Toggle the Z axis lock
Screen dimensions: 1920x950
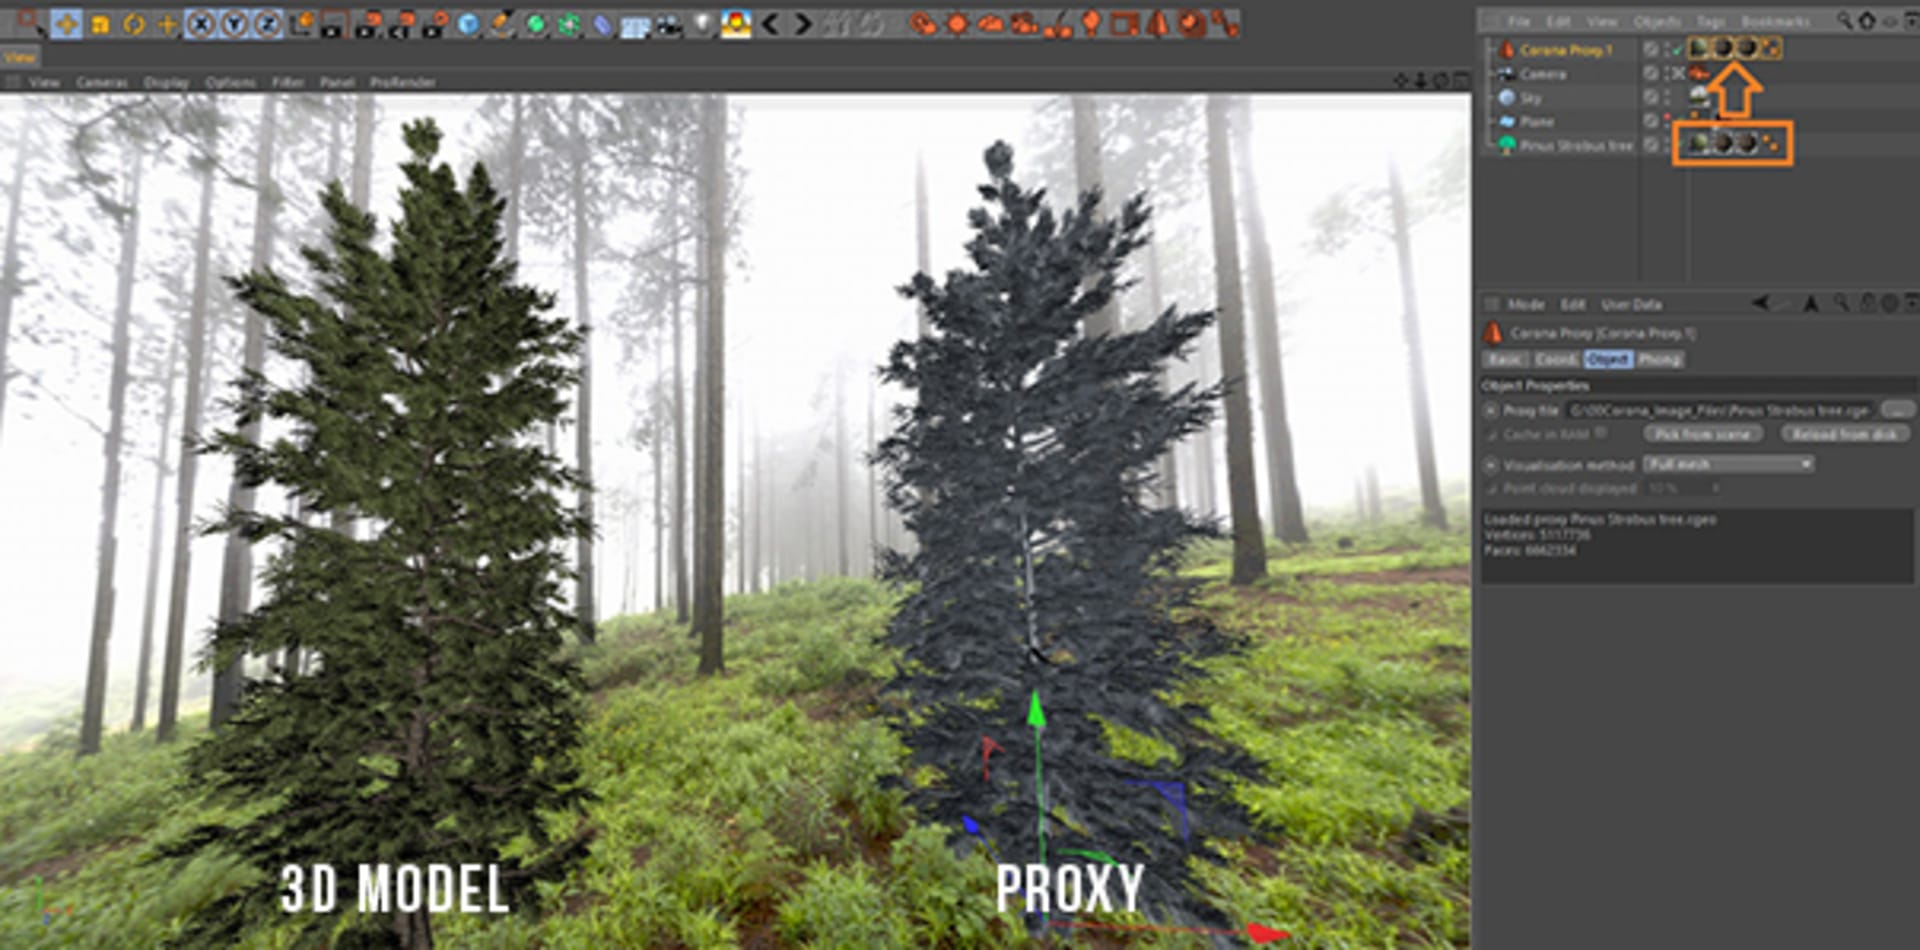pos(267,23)
